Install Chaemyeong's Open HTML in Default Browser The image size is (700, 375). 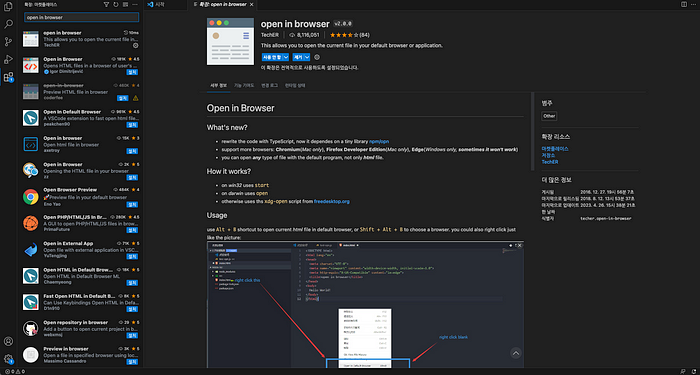[x=132, y=283]
